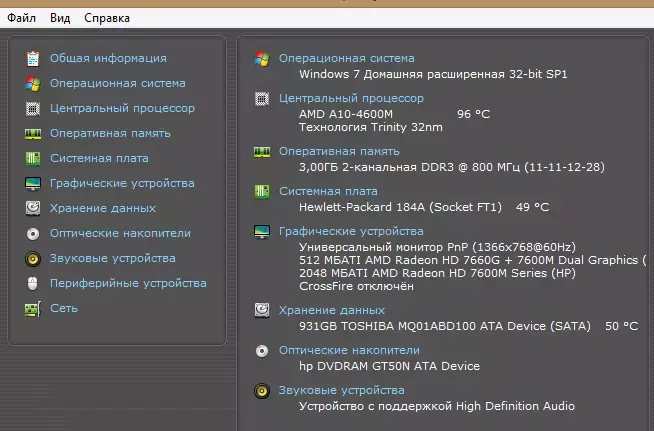Viewport: 654px width, 431px height.
Task: Click the network card icon beside Сеть
Action: (33, 309)
